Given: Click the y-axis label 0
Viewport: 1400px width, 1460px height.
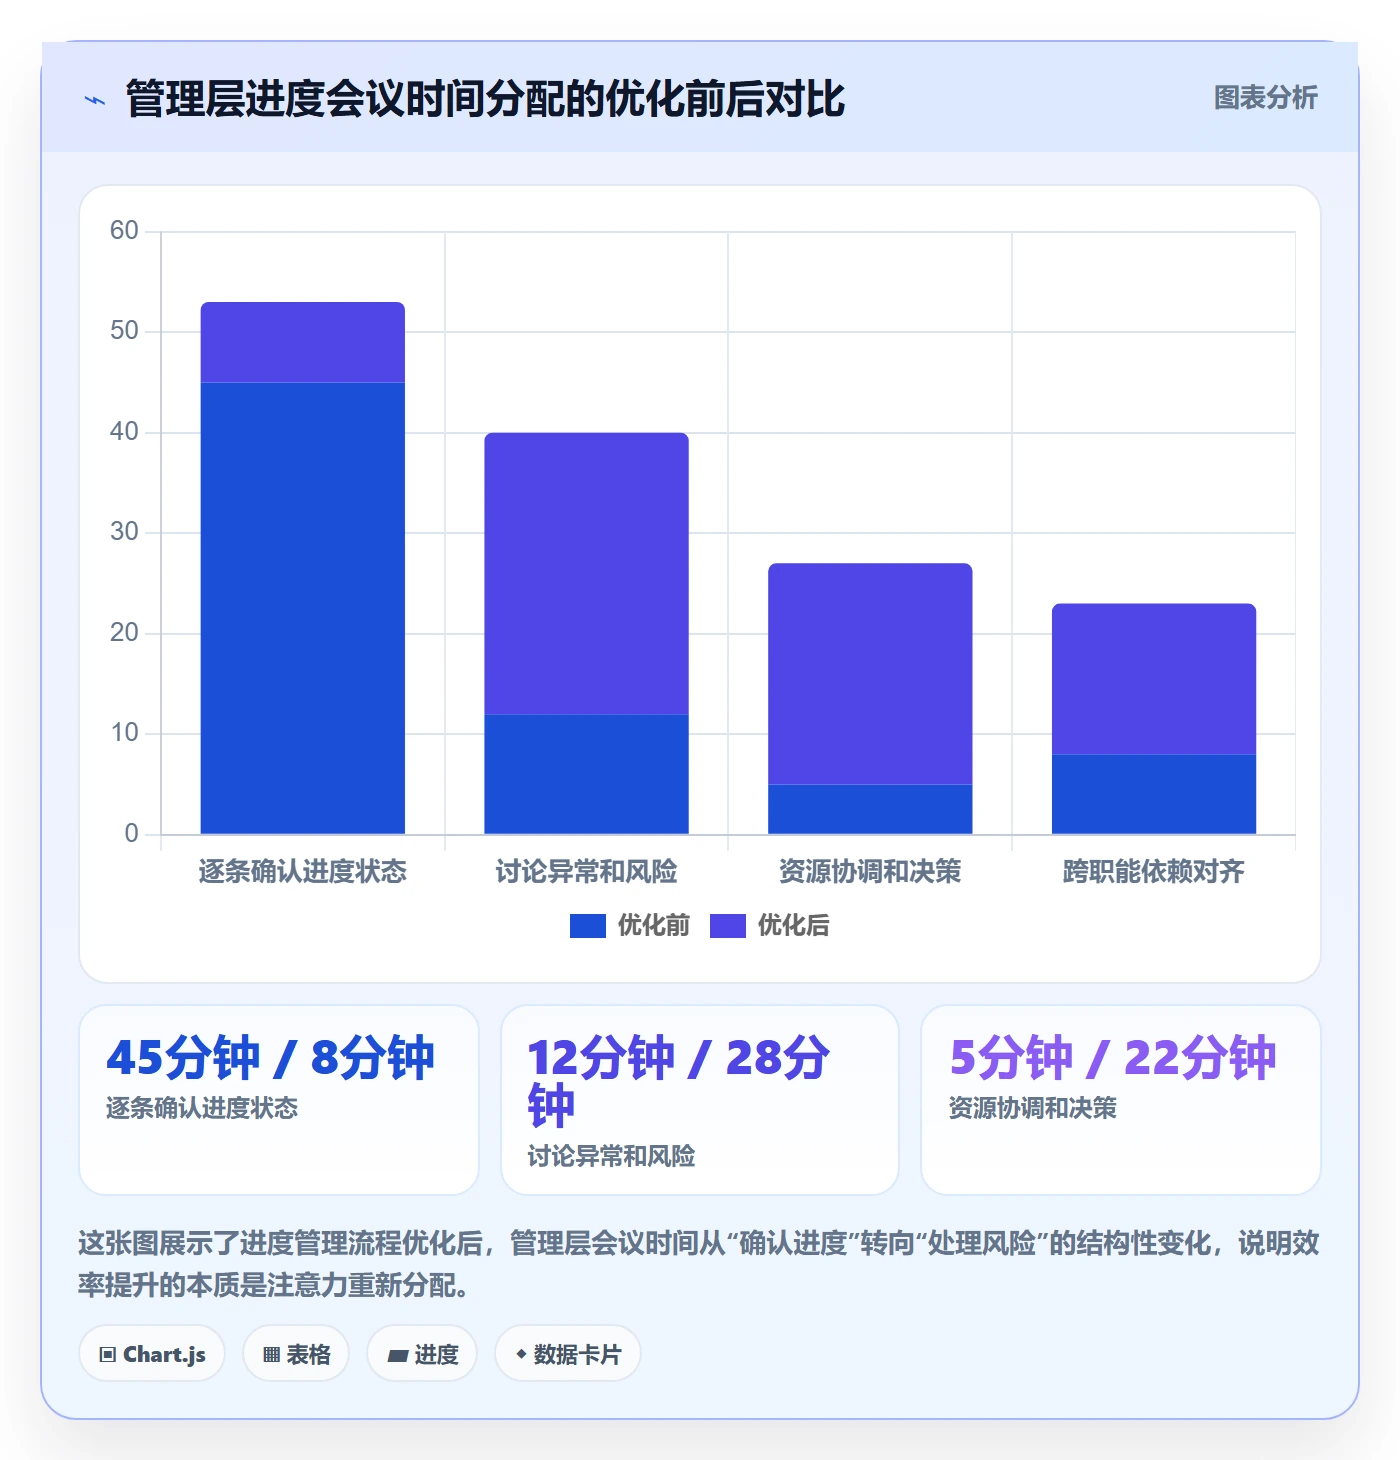Looking at the screenshot, I should [131, 834].
